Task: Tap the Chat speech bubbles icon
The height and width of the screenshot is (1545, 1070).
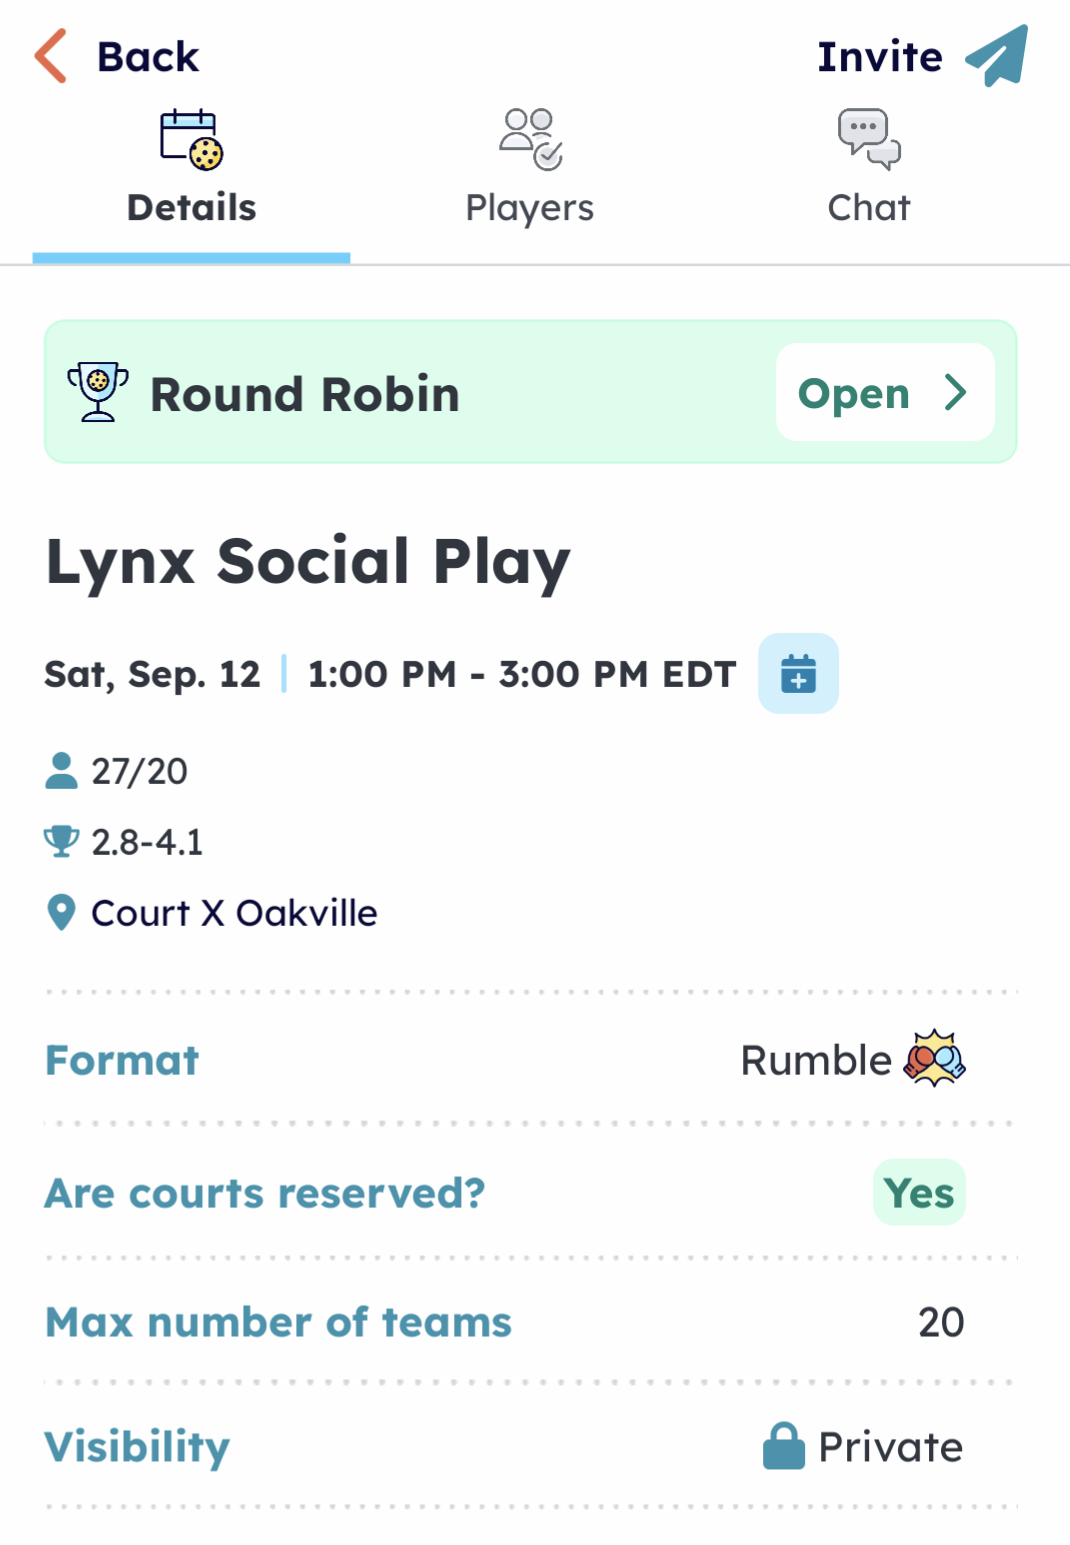Action: [x=869, y=139]
